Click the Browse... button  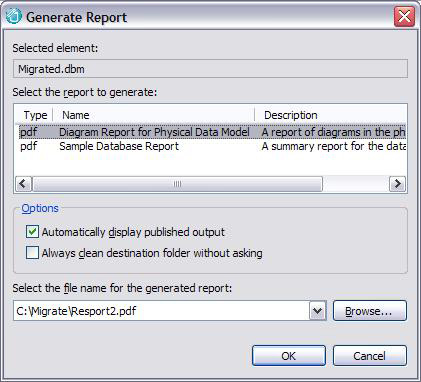[x=370, y=311]
